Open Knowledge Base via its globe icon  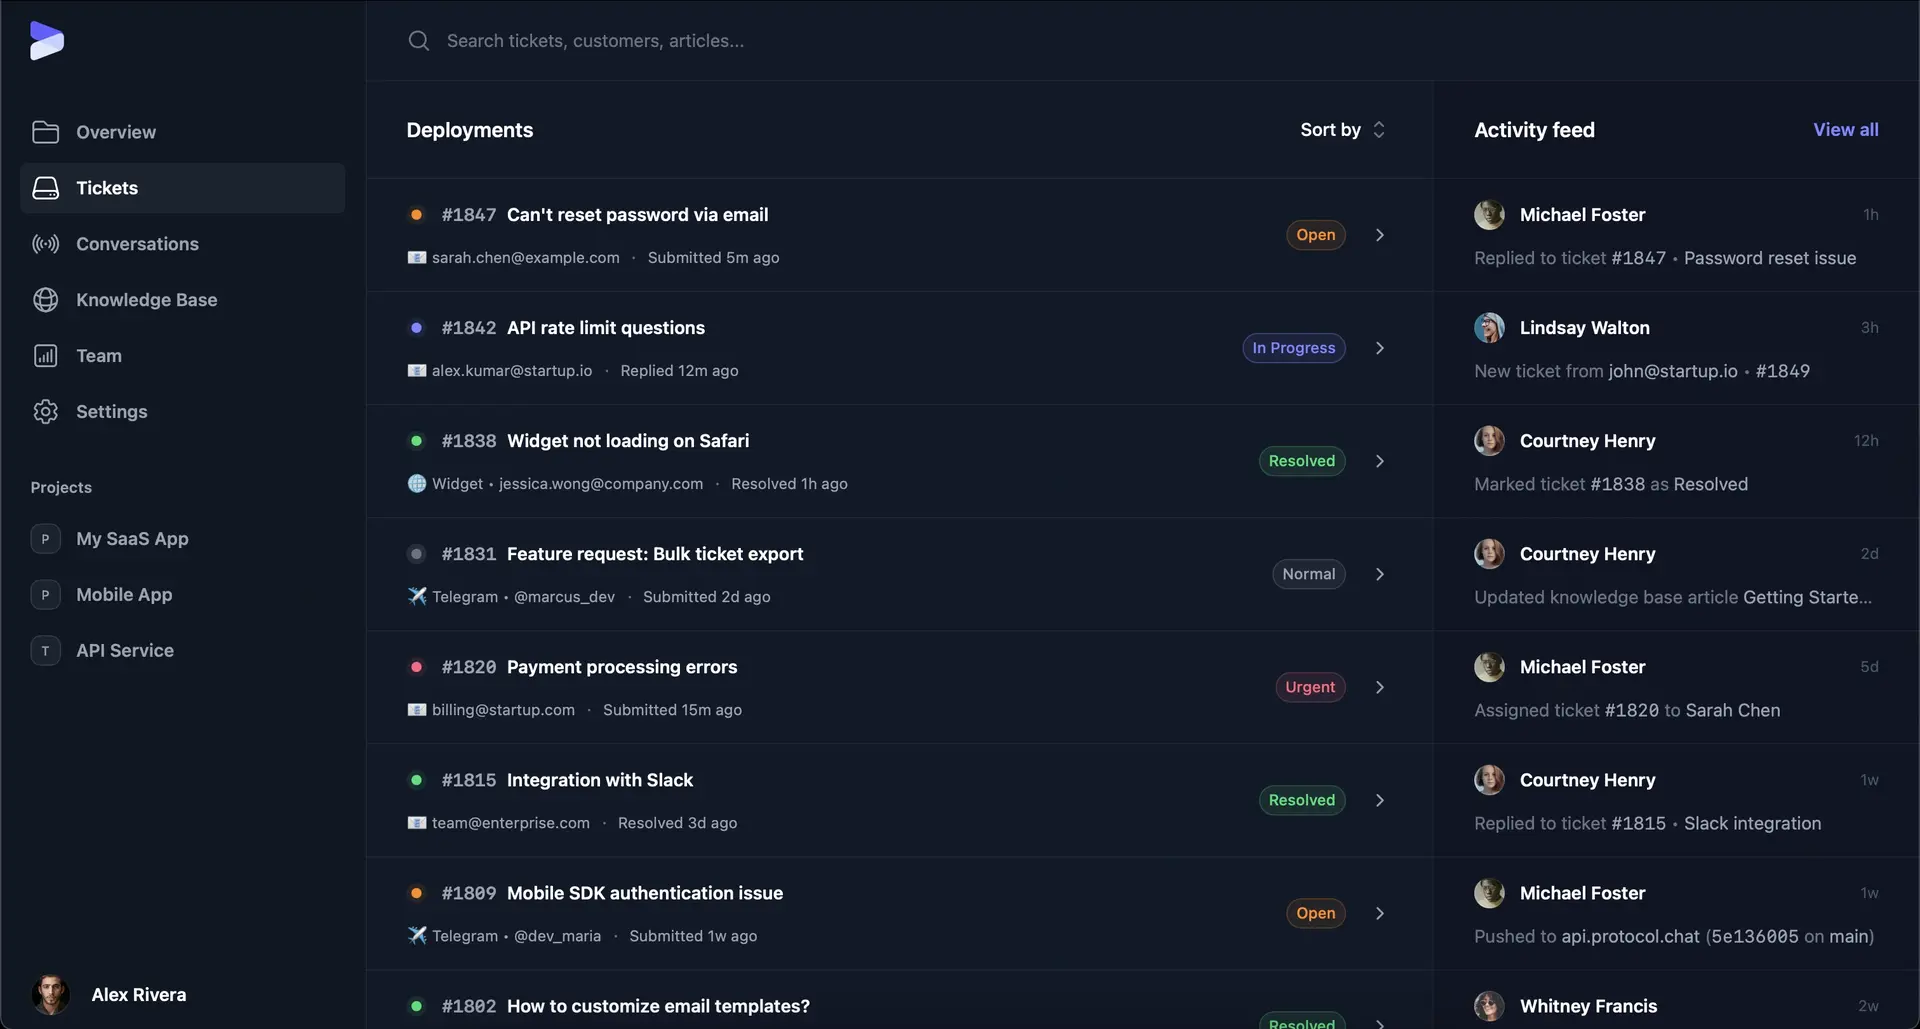coord(45,300)
